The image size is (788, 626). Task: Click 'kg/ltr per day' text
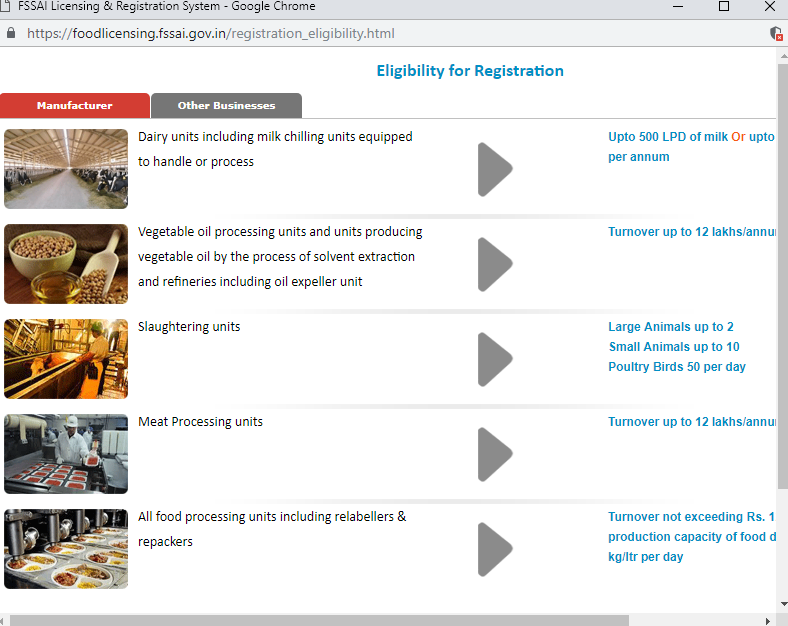[646, 557]
